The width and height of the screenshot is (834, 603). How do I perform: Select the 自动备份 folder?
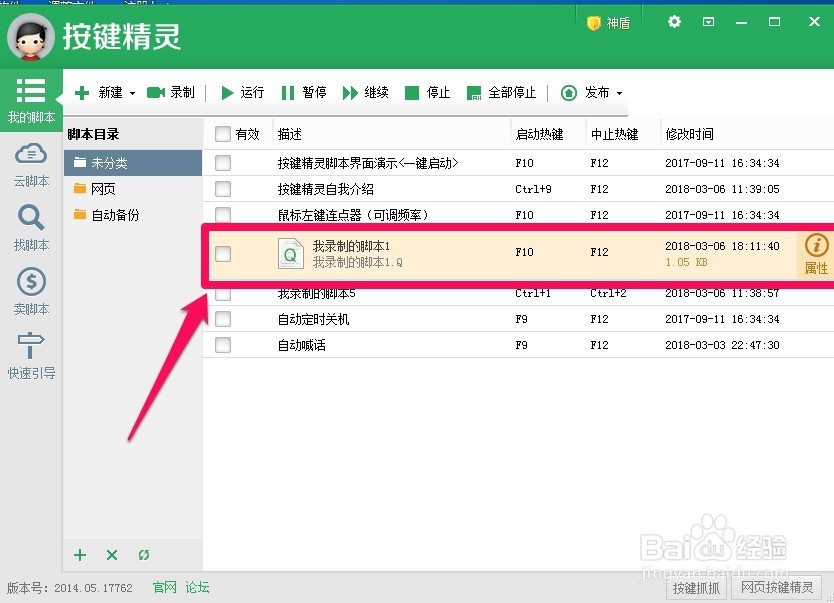point(133,215)
